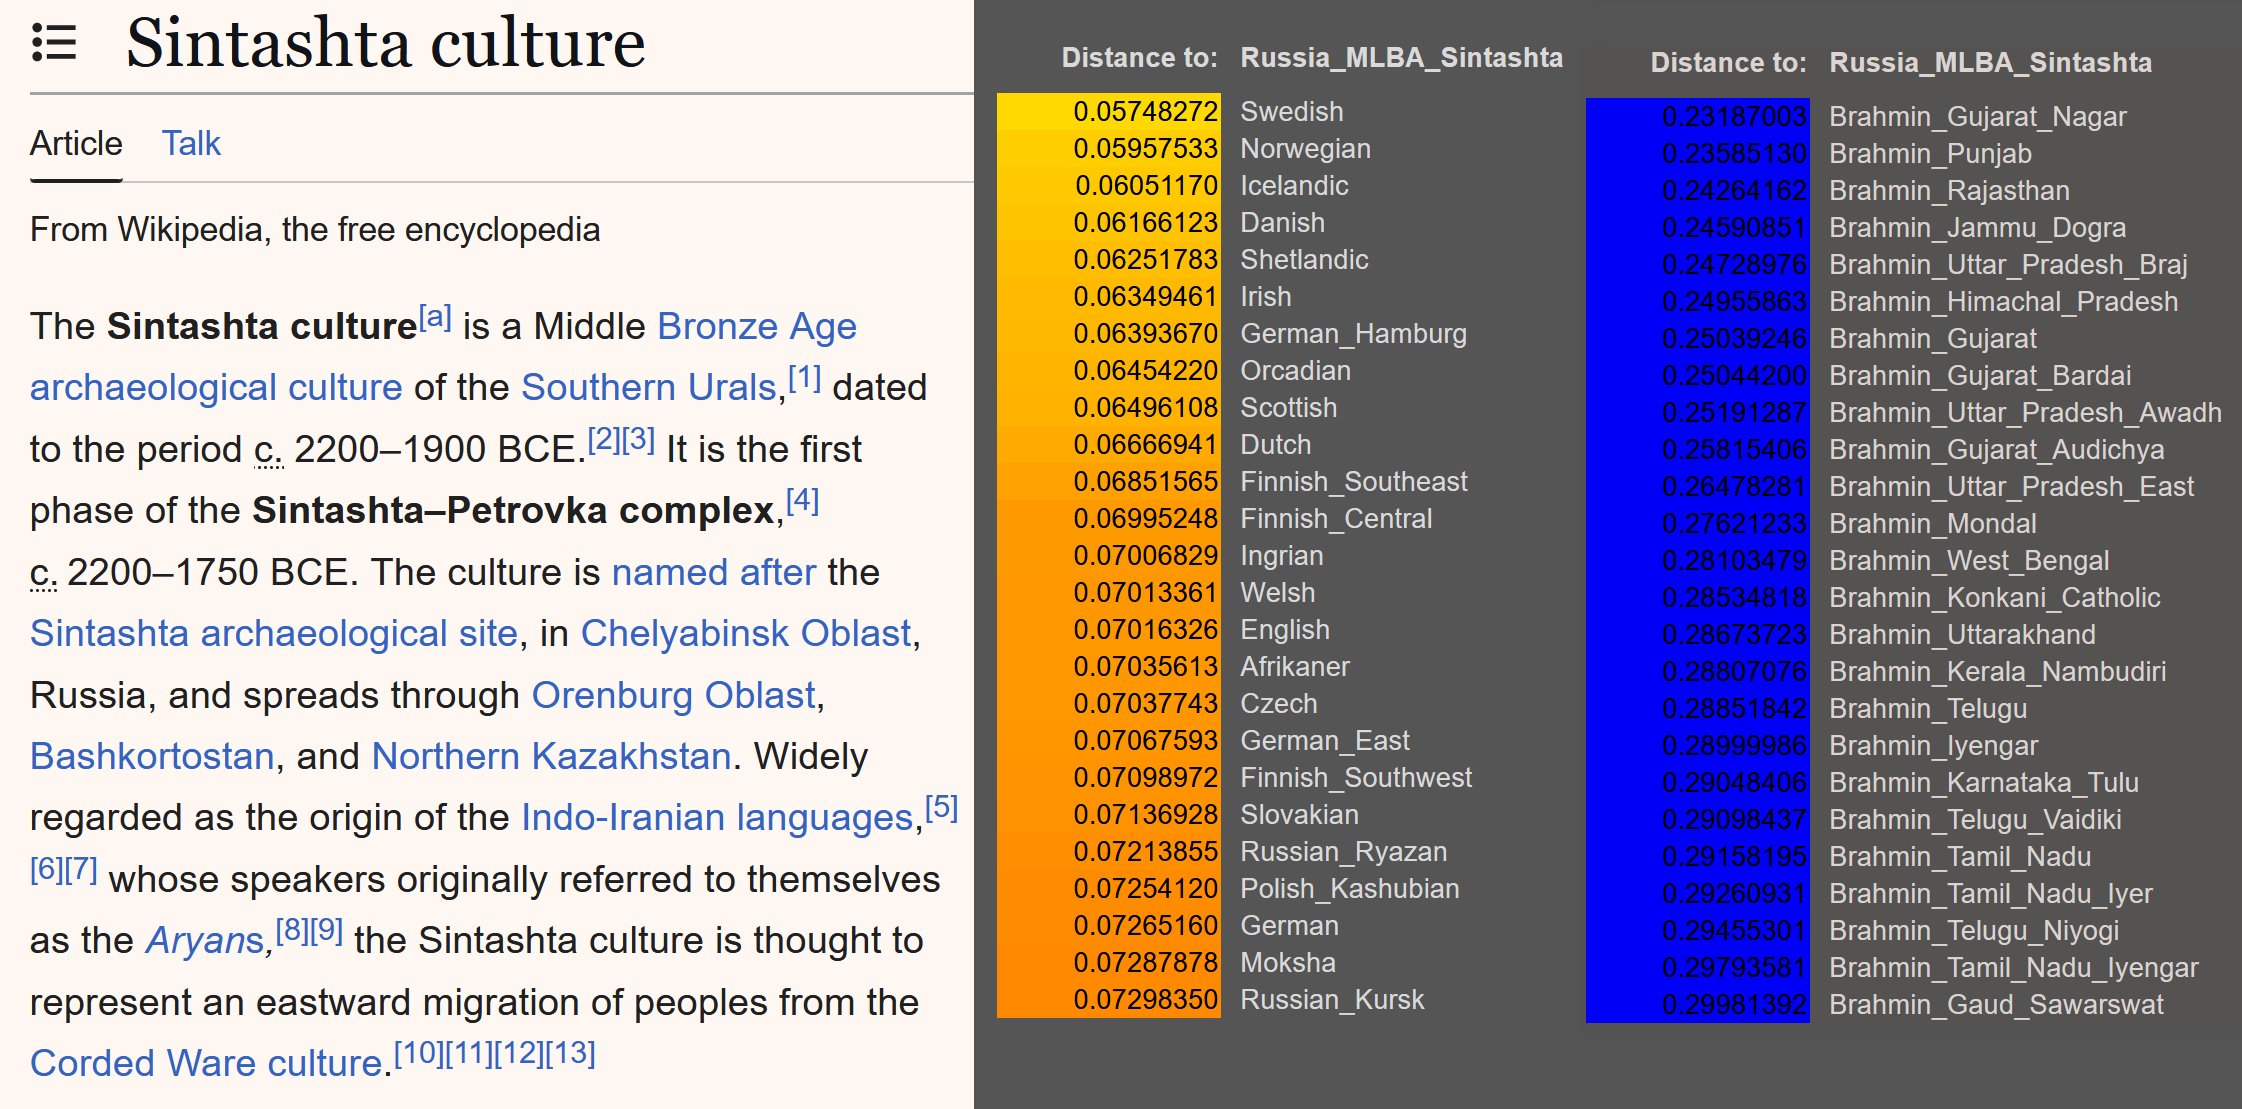2242x1109 pixels.
Task: Click the Brahmin_Mondal row label
Action: point(1932,524)
